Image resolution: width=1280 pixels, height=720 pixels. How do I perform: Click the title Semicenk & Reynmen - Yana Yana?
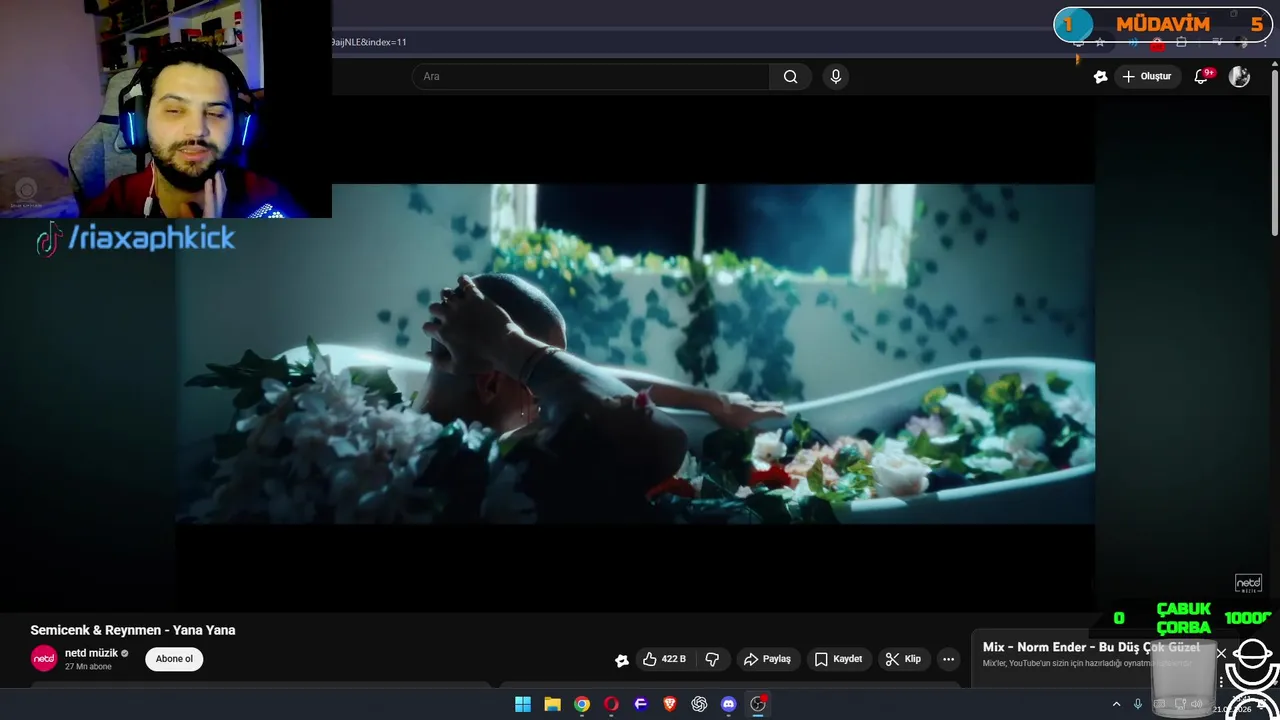point(133,630)
